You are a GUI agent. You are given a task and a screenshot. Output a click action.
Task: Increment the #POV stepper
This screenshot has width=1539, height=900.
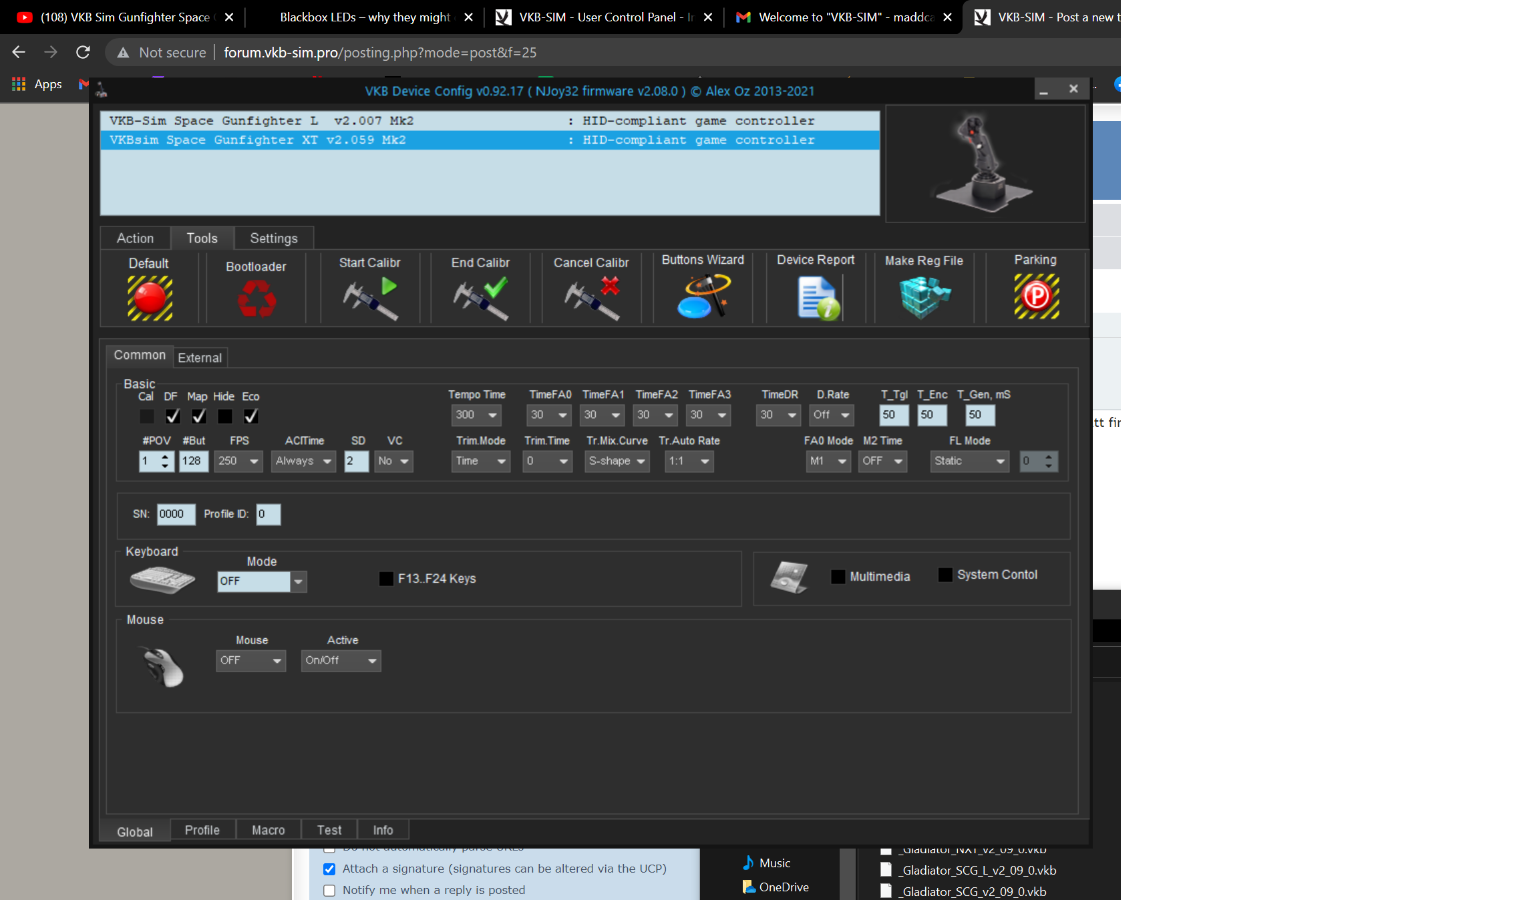(x=166, y=456)
